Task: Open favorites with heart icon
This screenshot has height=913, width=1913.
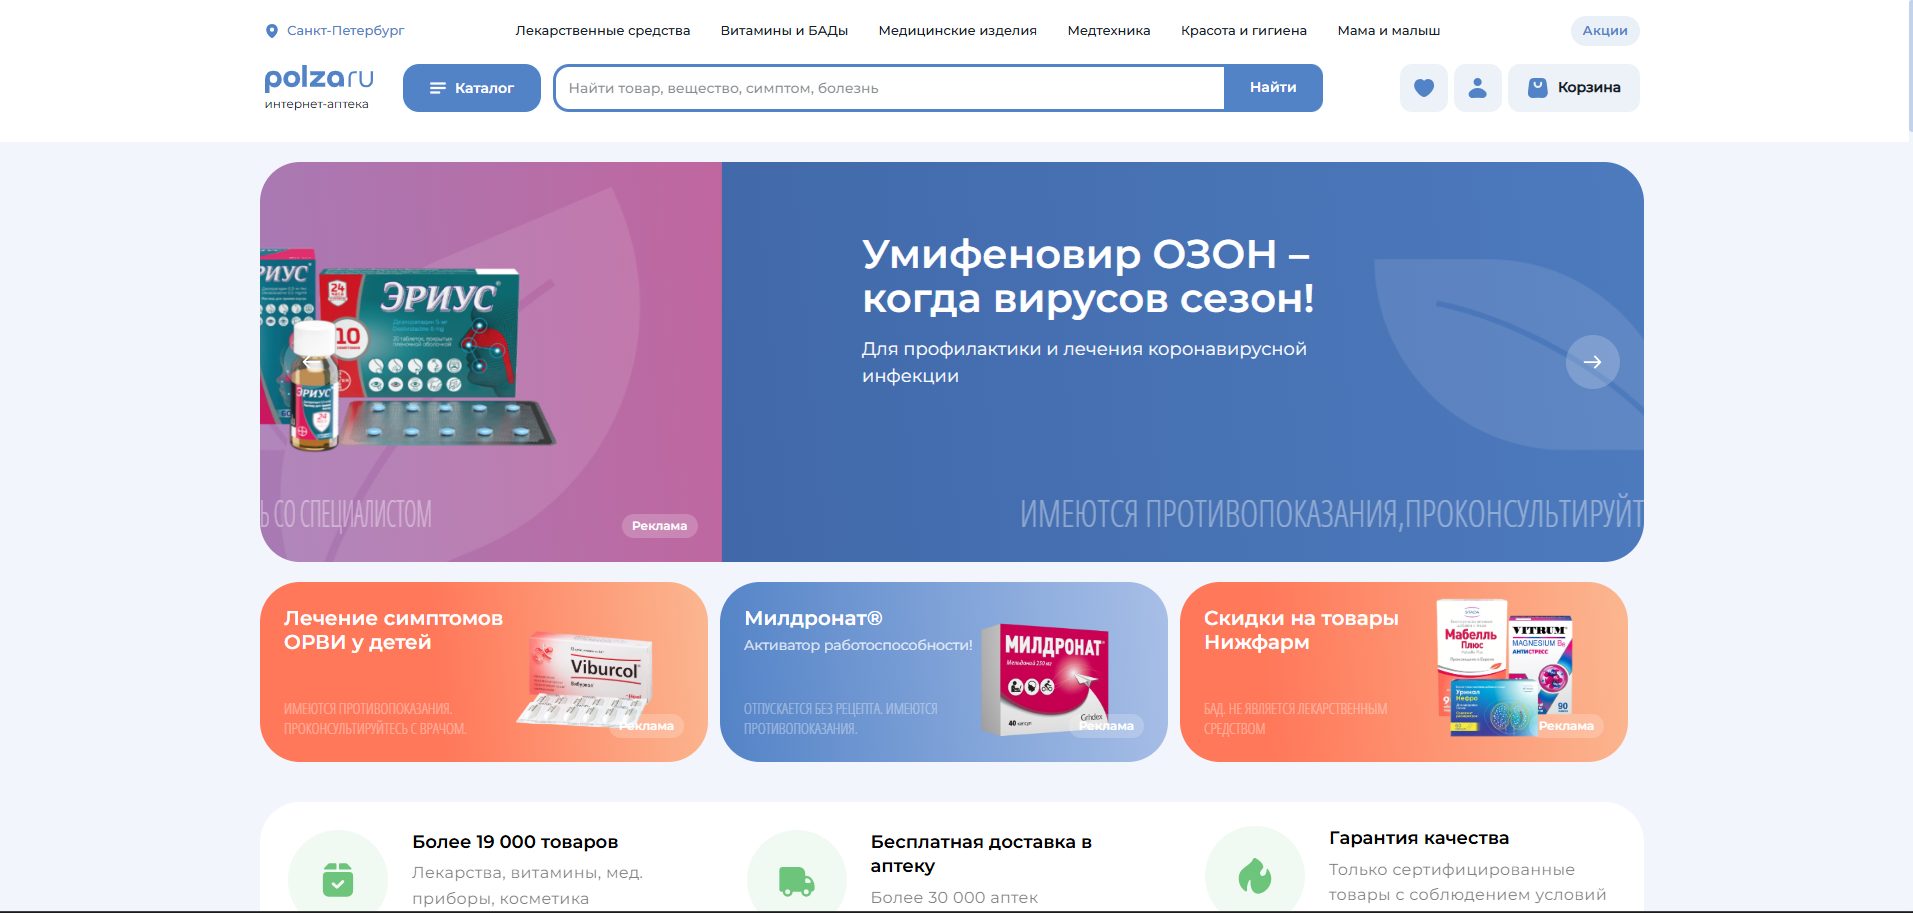Action: 1424,88
